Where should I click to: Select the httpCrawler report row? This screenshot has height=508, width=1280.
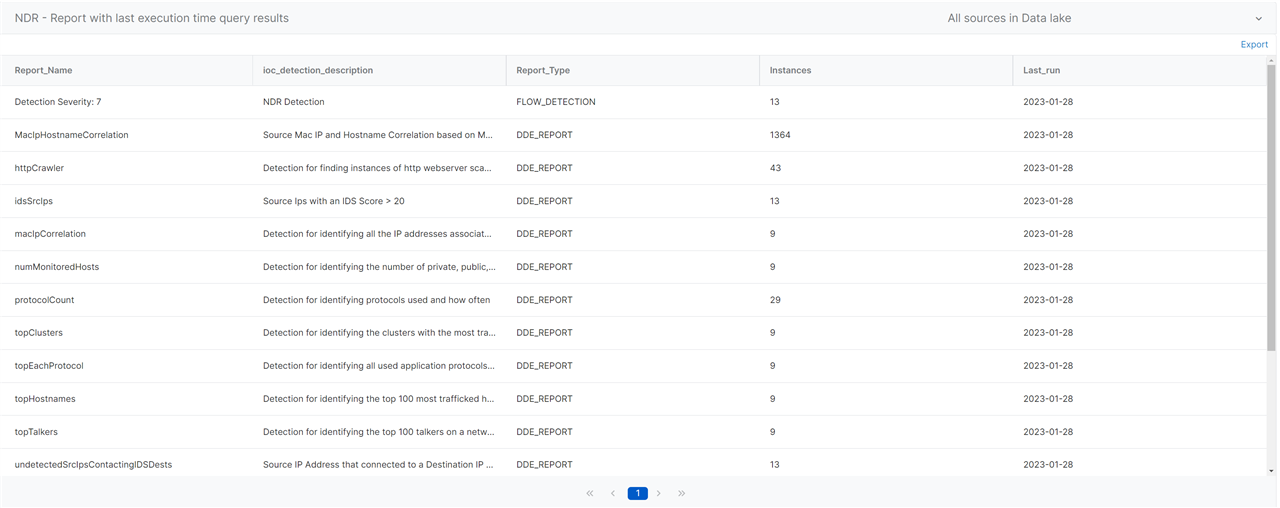(x=633, y=168)
